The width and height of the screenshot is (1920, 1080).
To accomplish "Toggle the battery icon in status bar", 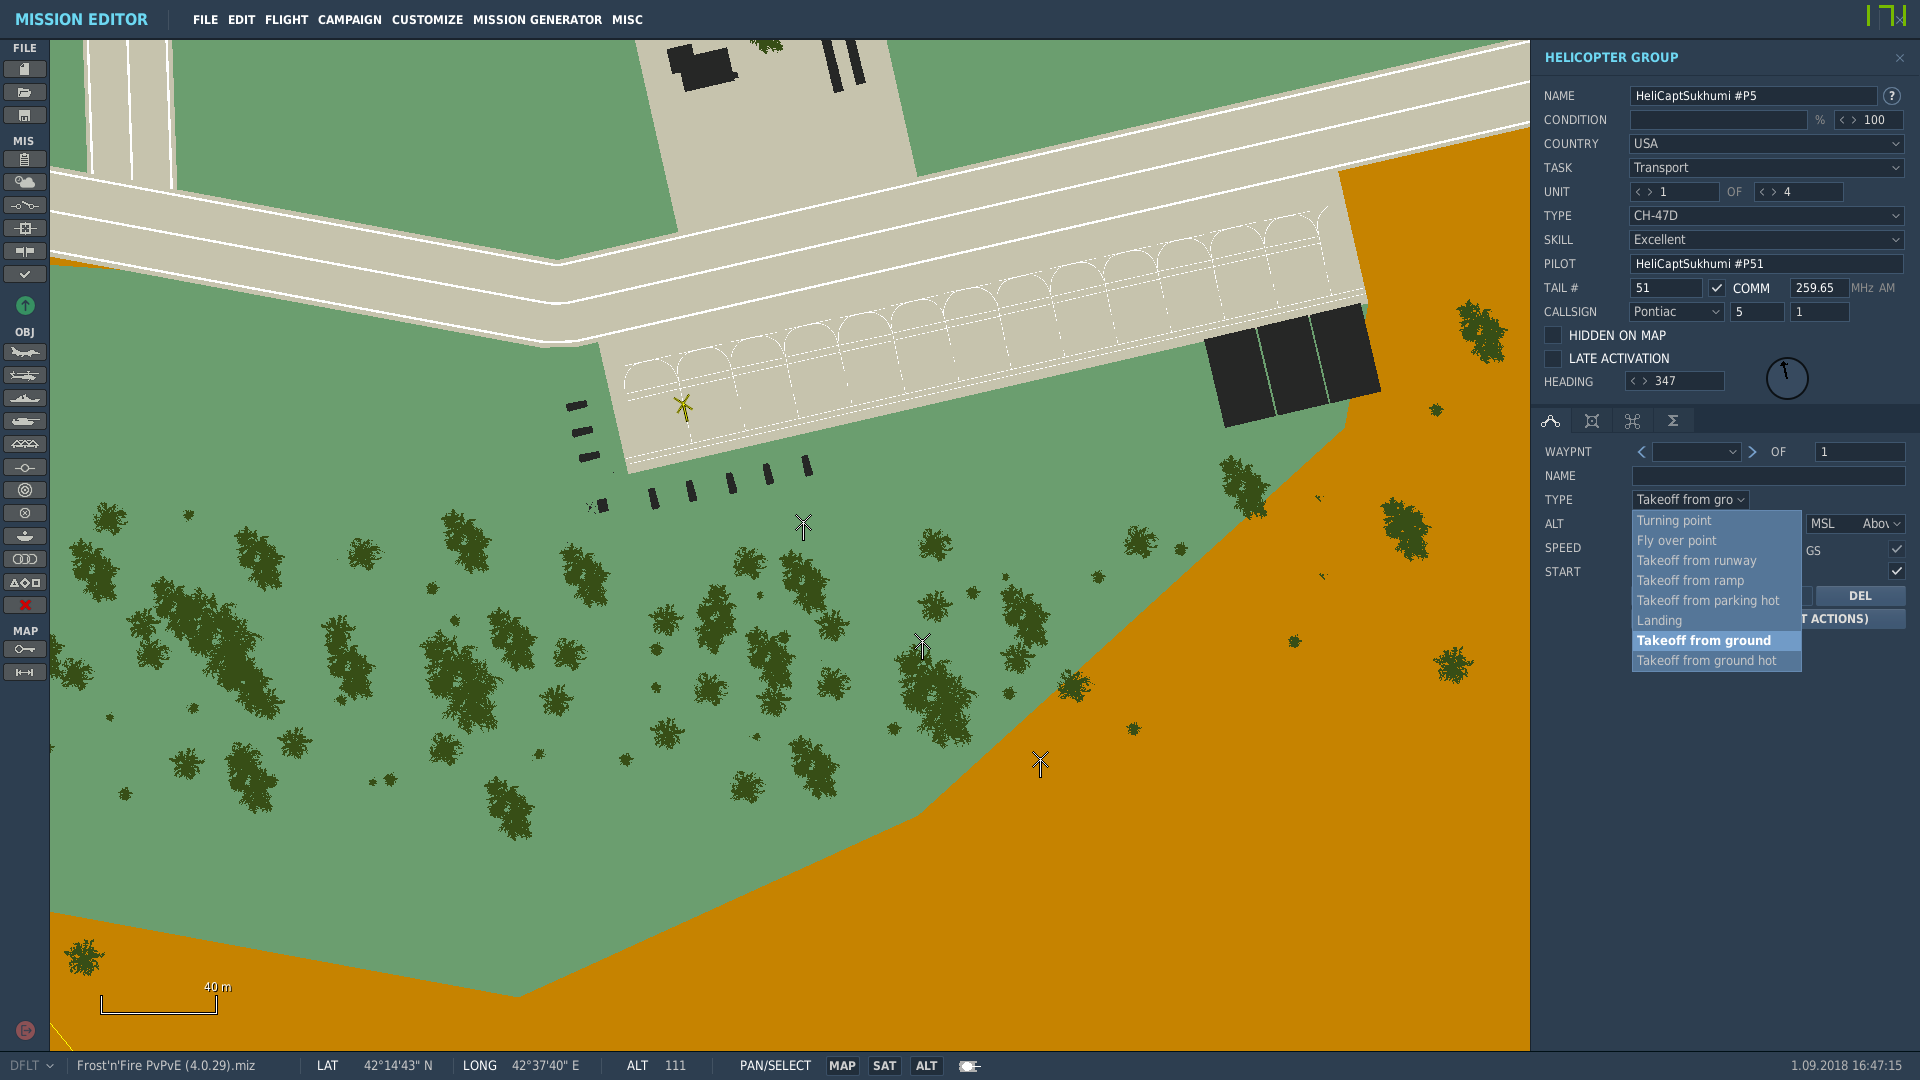I will click(969, 1066).
